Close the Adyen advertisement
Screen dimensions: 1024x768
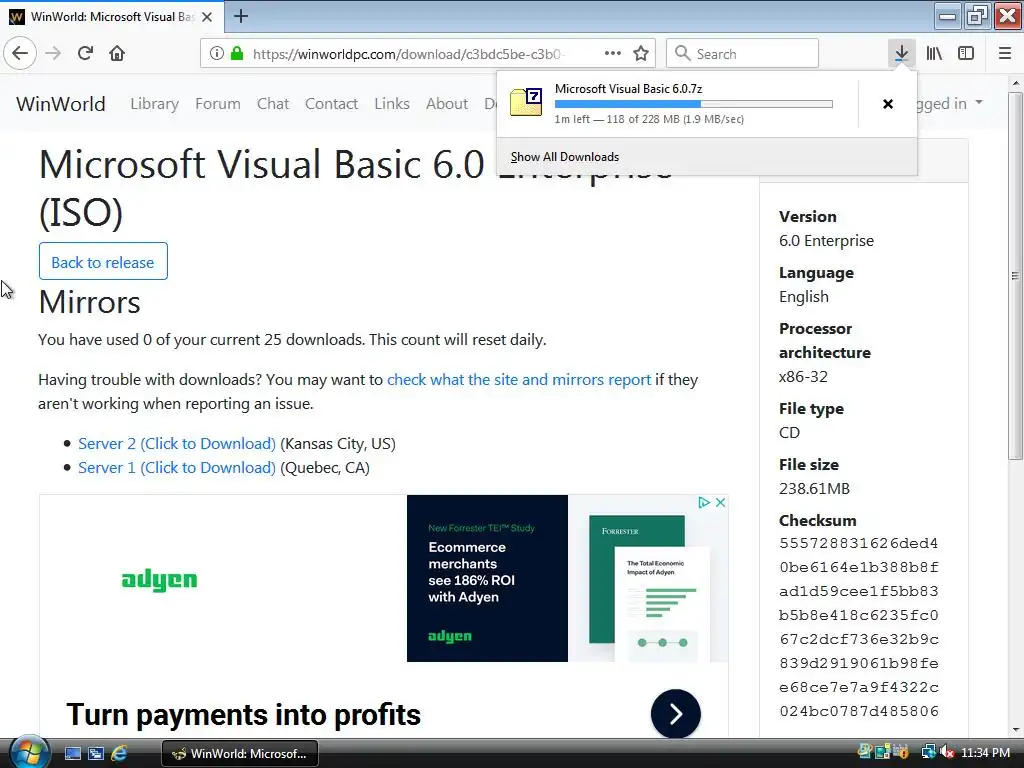pos(720,502)
